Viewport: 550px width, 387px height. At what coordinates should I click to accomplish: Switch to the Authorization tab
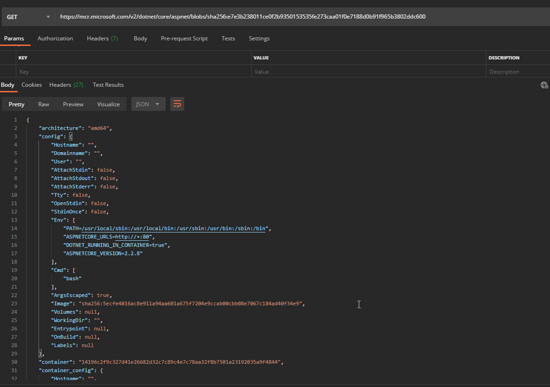click(x=55, y=39)
